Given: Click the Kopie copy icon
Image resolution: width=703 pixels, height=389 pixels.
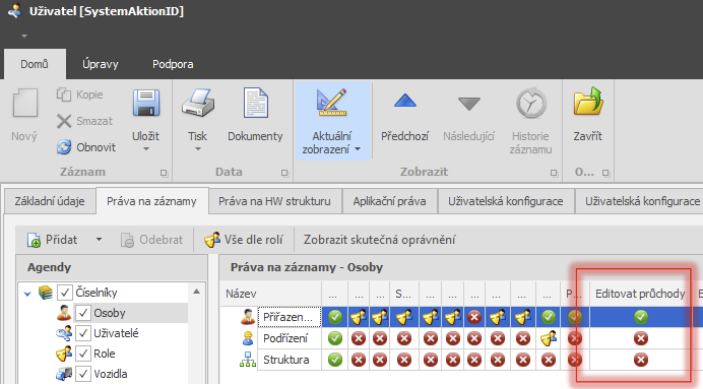Looking at the screenshot, I should (x=64, y=95).
